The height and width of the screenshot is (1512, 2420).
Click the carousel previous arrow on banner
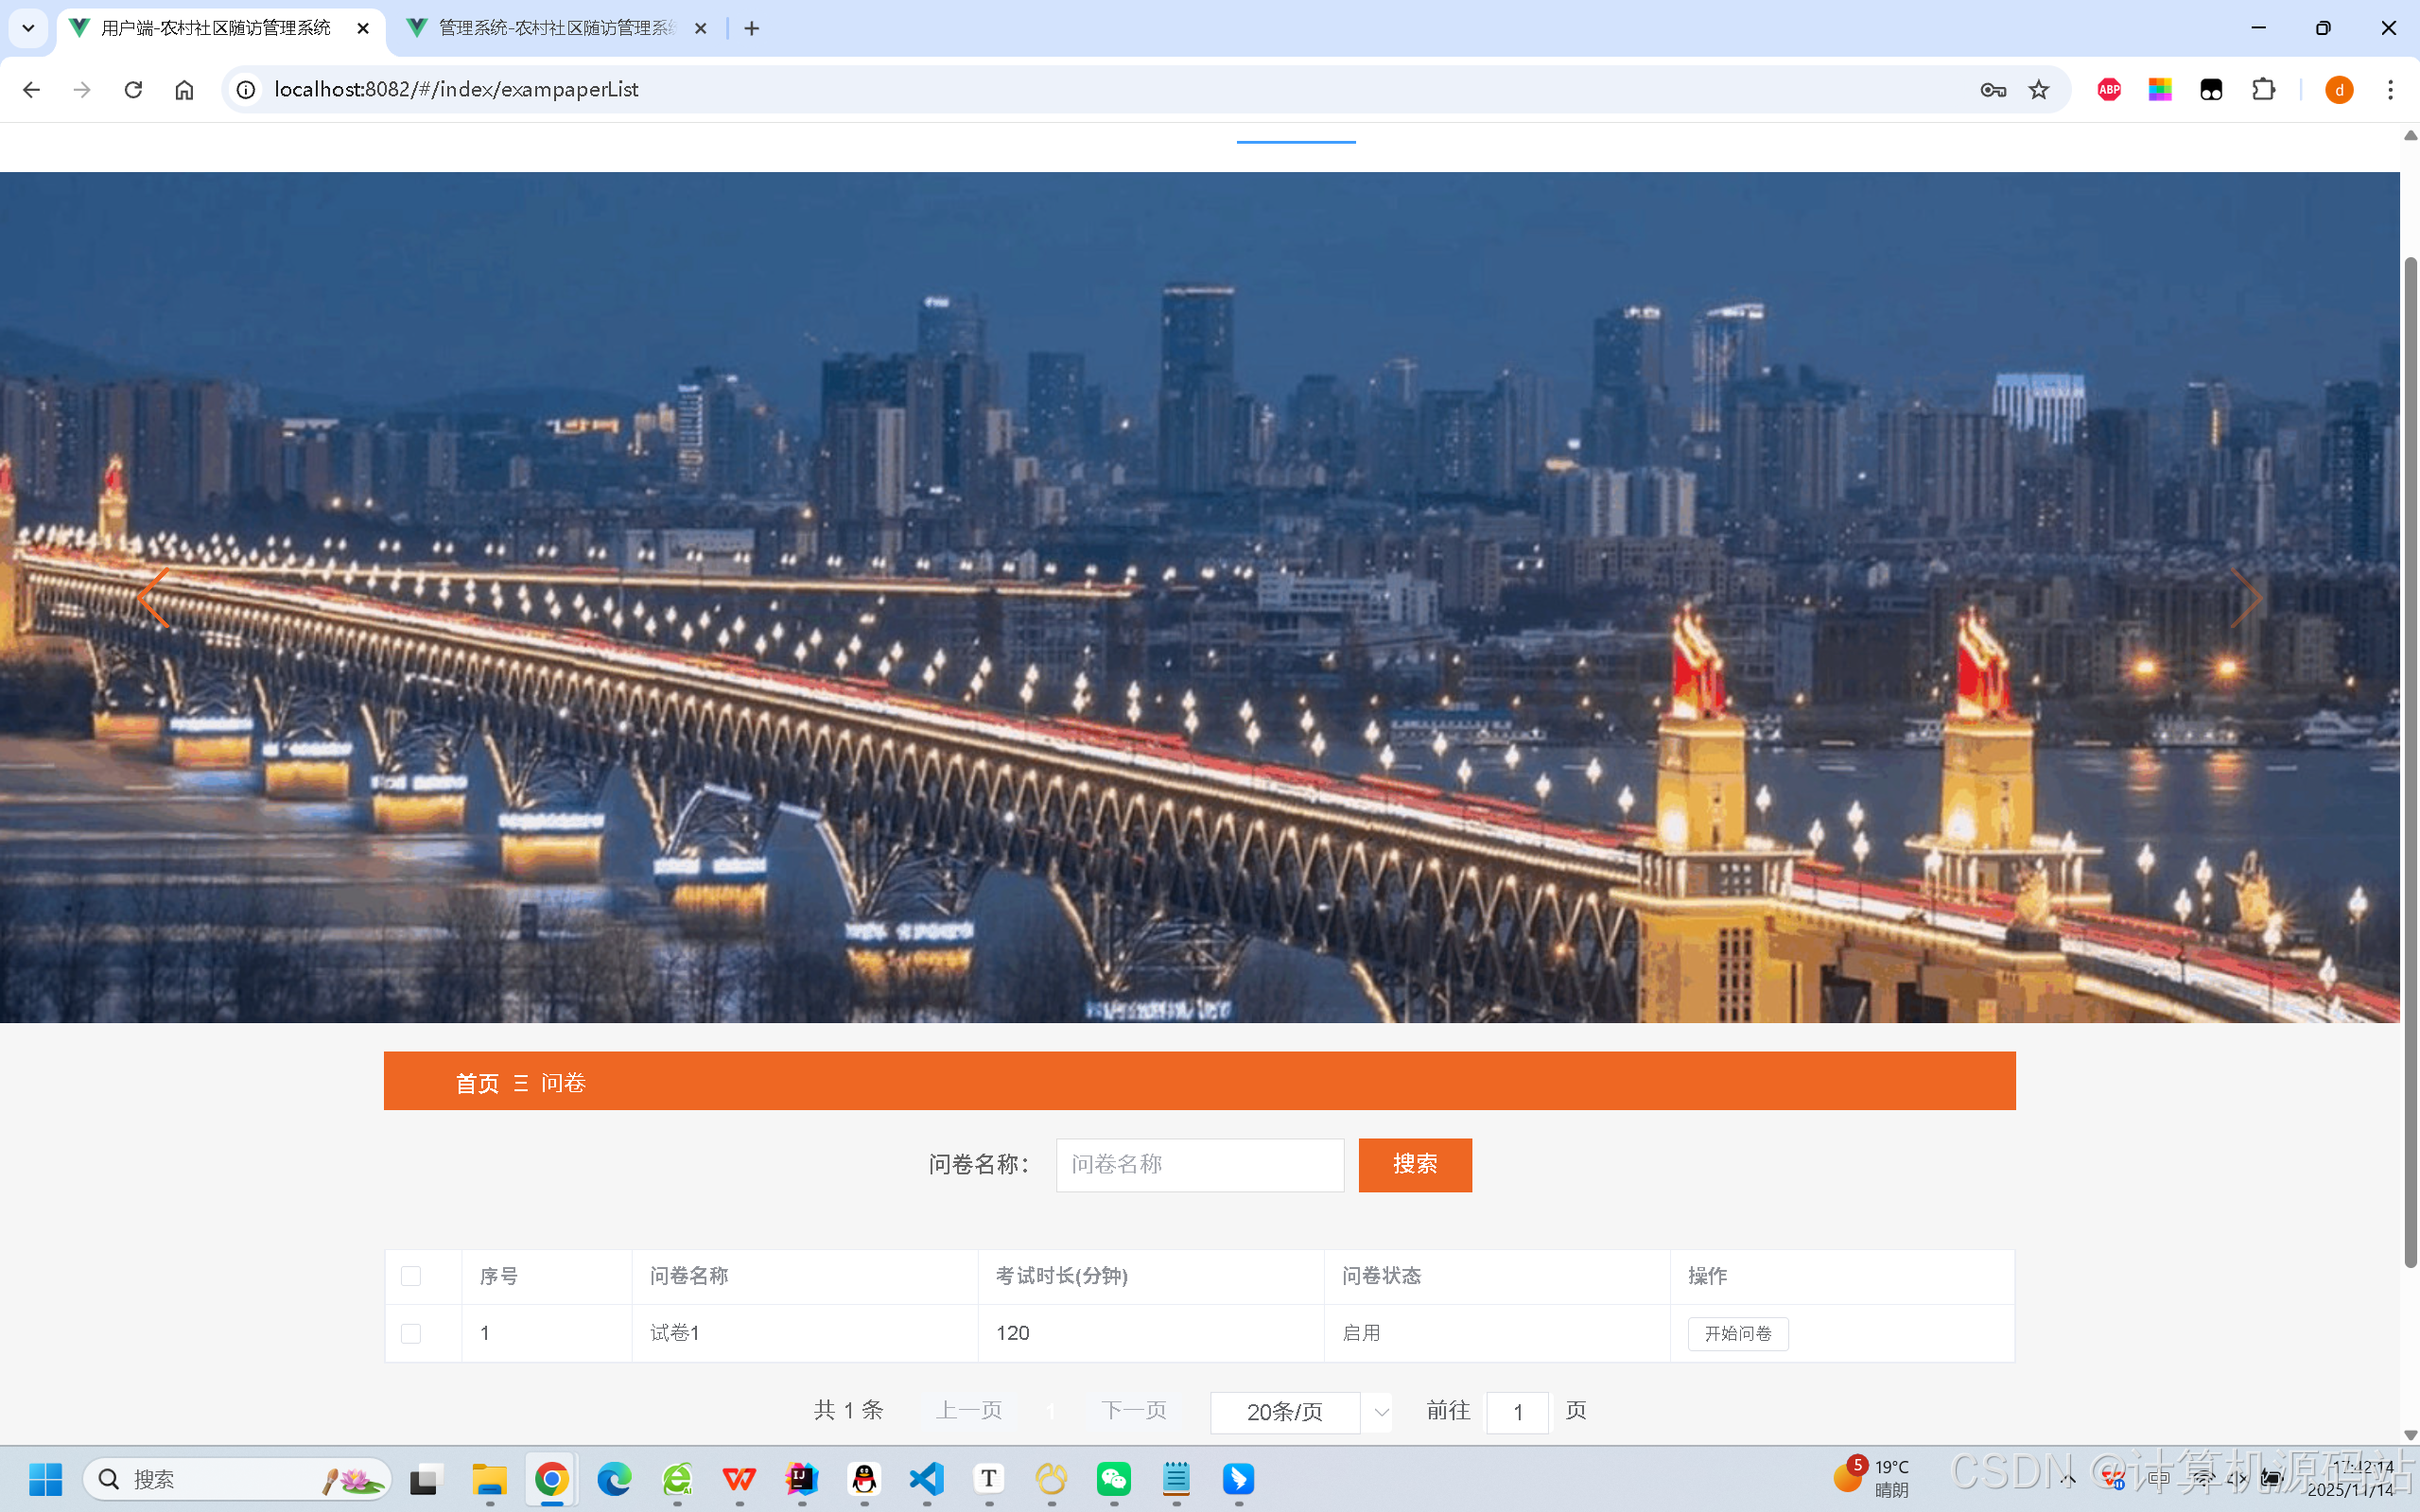(154, 598)
